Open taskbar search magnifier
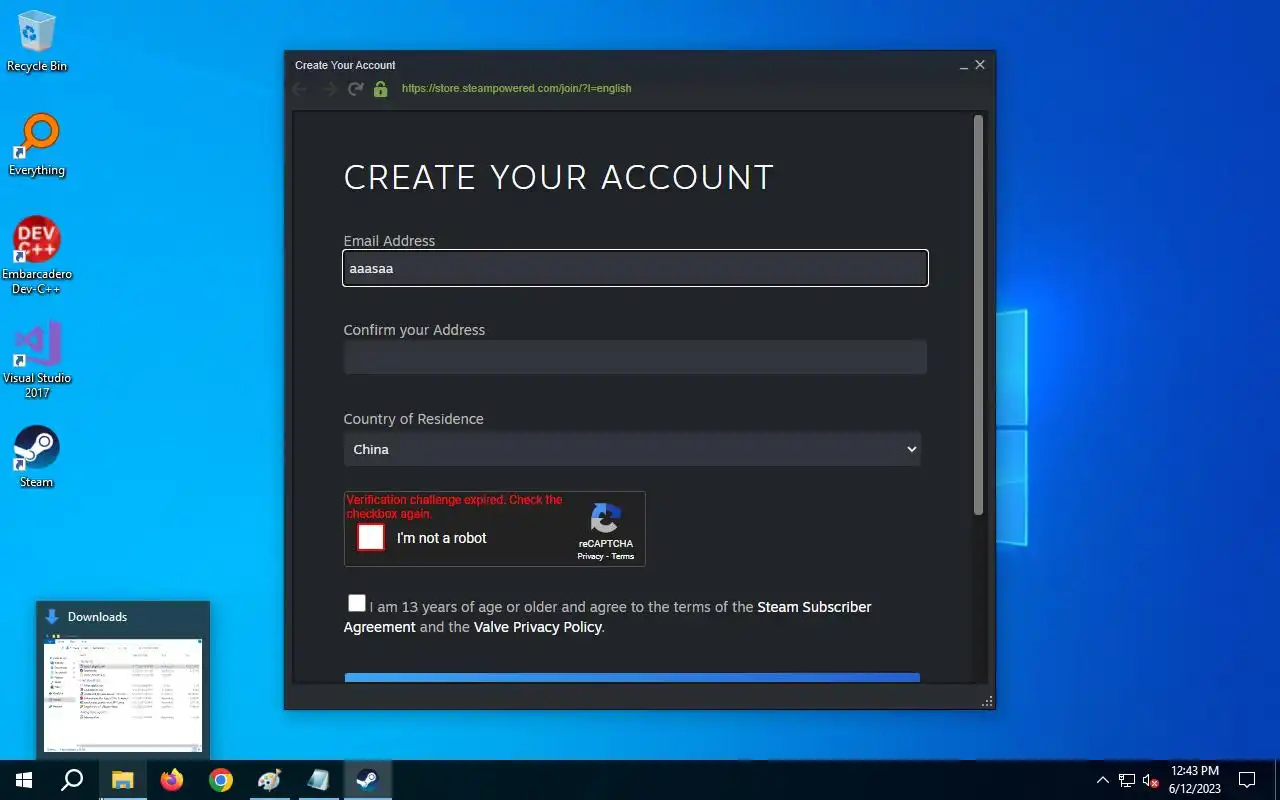1280x800 pixels. tap(72, 780)
